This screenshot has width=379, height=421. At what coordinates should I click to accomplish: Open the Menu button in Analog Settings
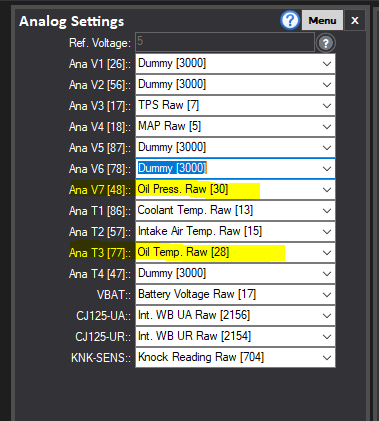(322, 20)
